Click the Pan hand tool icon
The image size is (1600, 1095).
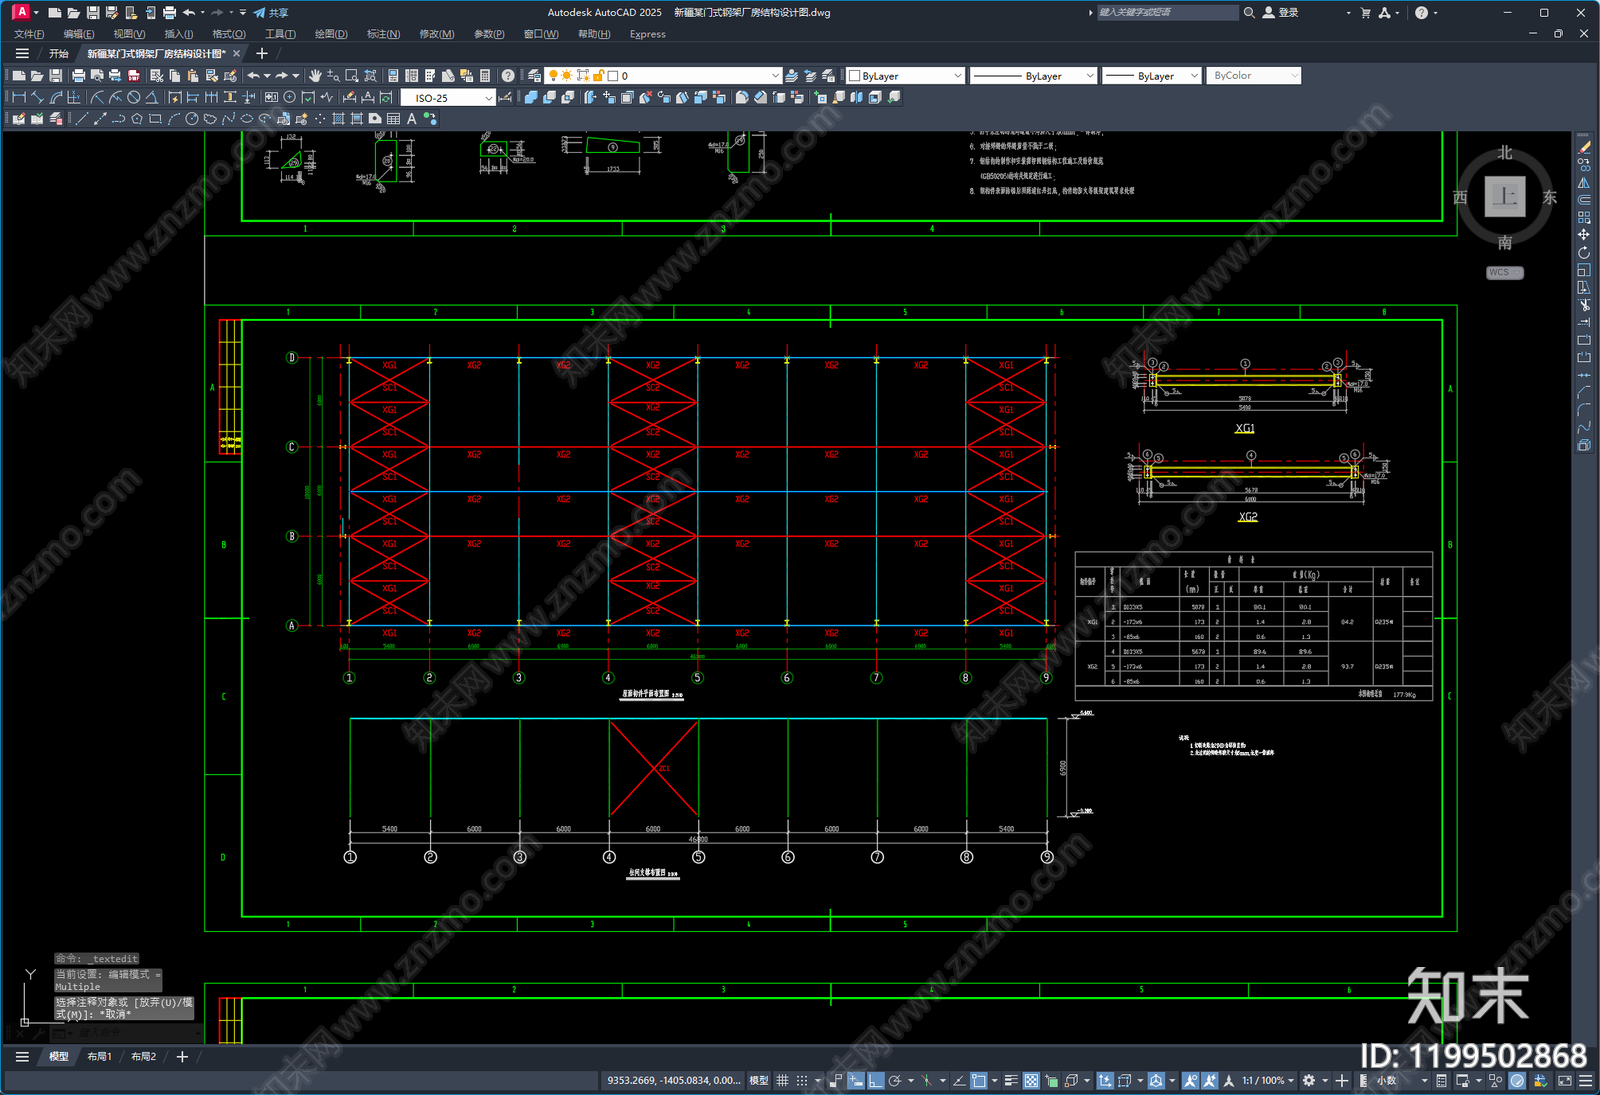[x=315, y=76]
